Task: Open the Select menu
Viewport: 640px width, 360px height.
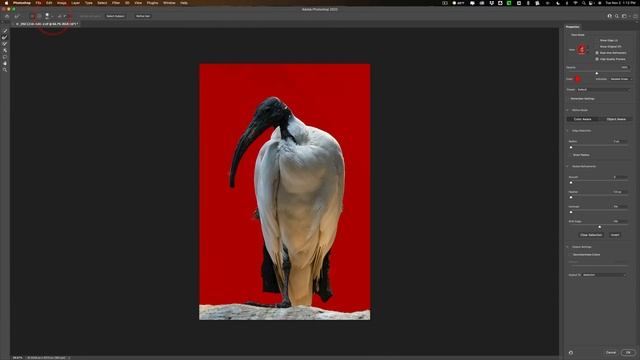Action: 102,3
